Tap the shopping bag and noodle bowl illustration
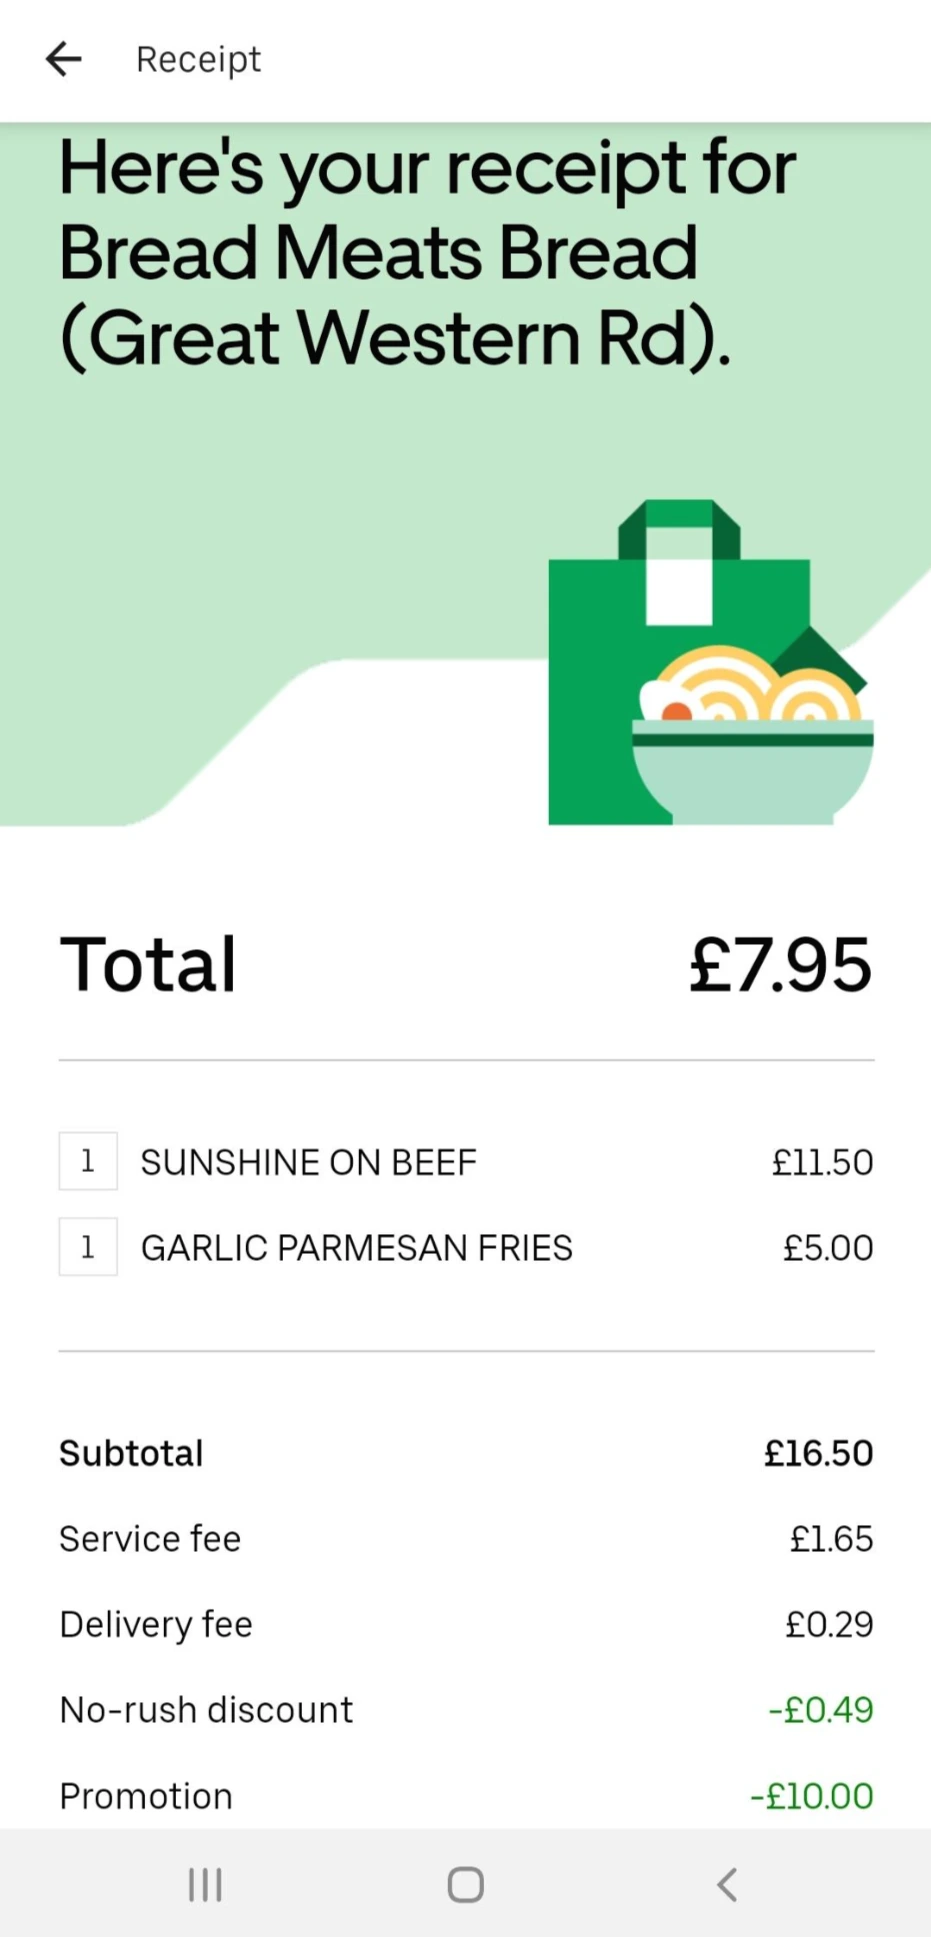Screen dimensions: 931x1937 coord(710,663)
